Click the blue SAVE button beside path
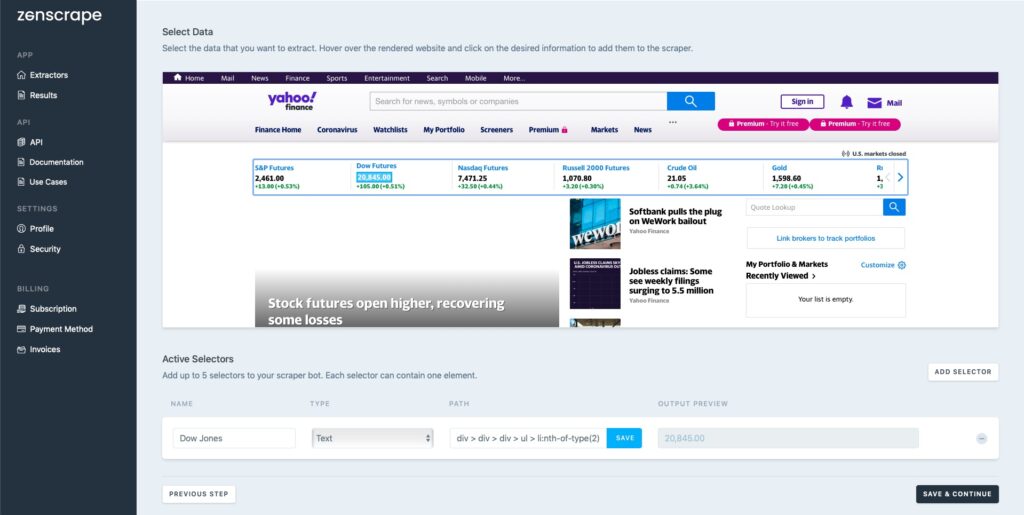1024x515 pixels. (624, 438)
